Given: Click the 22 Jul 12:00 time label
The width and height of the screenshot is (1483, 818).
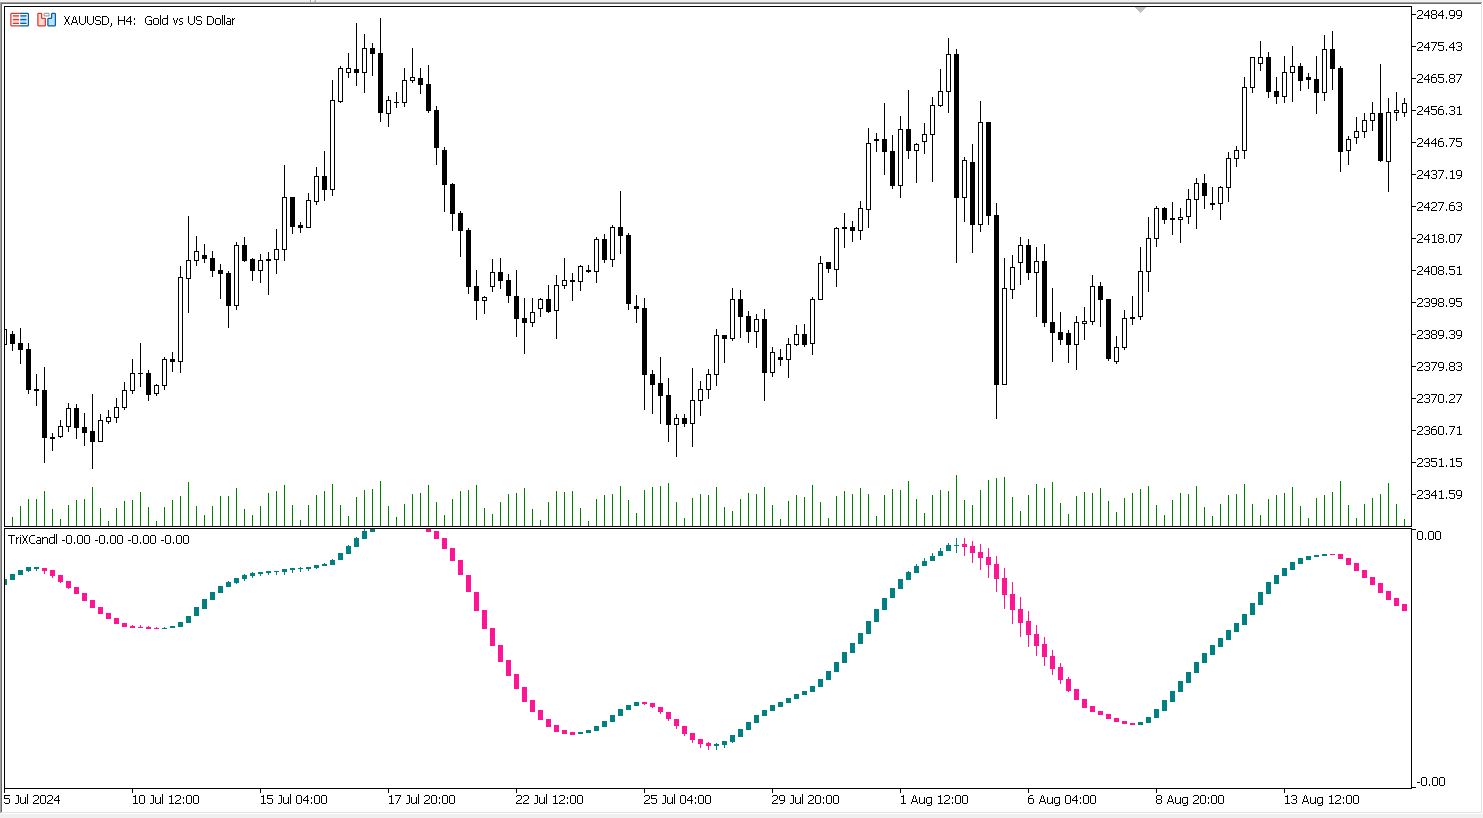Looking at the screenshot, I should [550, 800].
